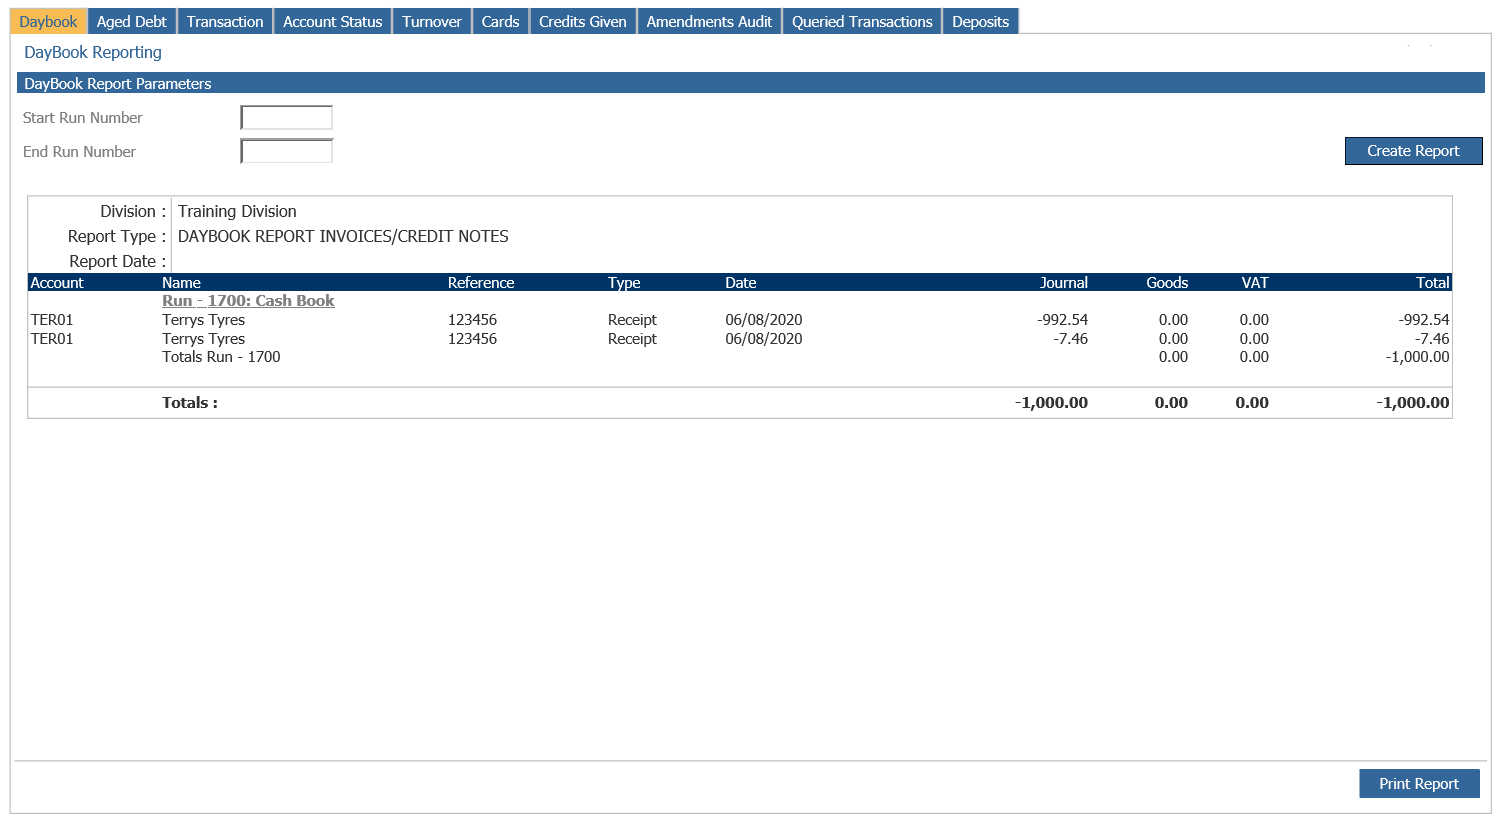Viewport: 1500px width, 817px height.
Task: Switch to the Aged Debt tab
Action: (131, 20)
